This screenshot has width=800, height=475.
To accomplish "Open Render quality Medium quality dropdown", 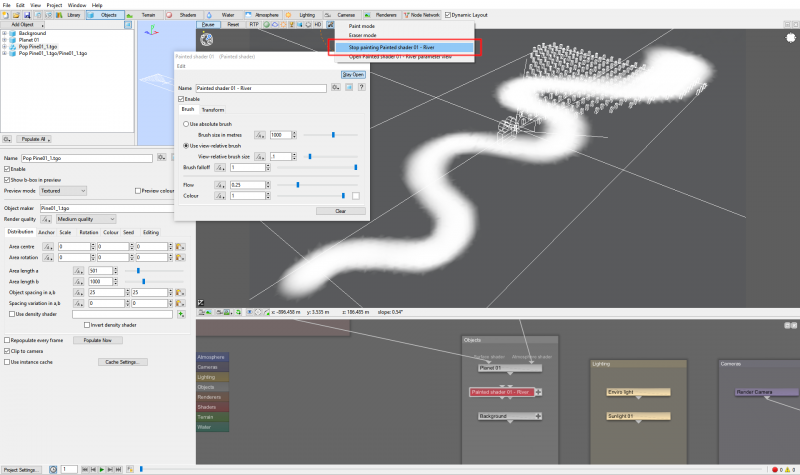I will (x=86, y=219).
